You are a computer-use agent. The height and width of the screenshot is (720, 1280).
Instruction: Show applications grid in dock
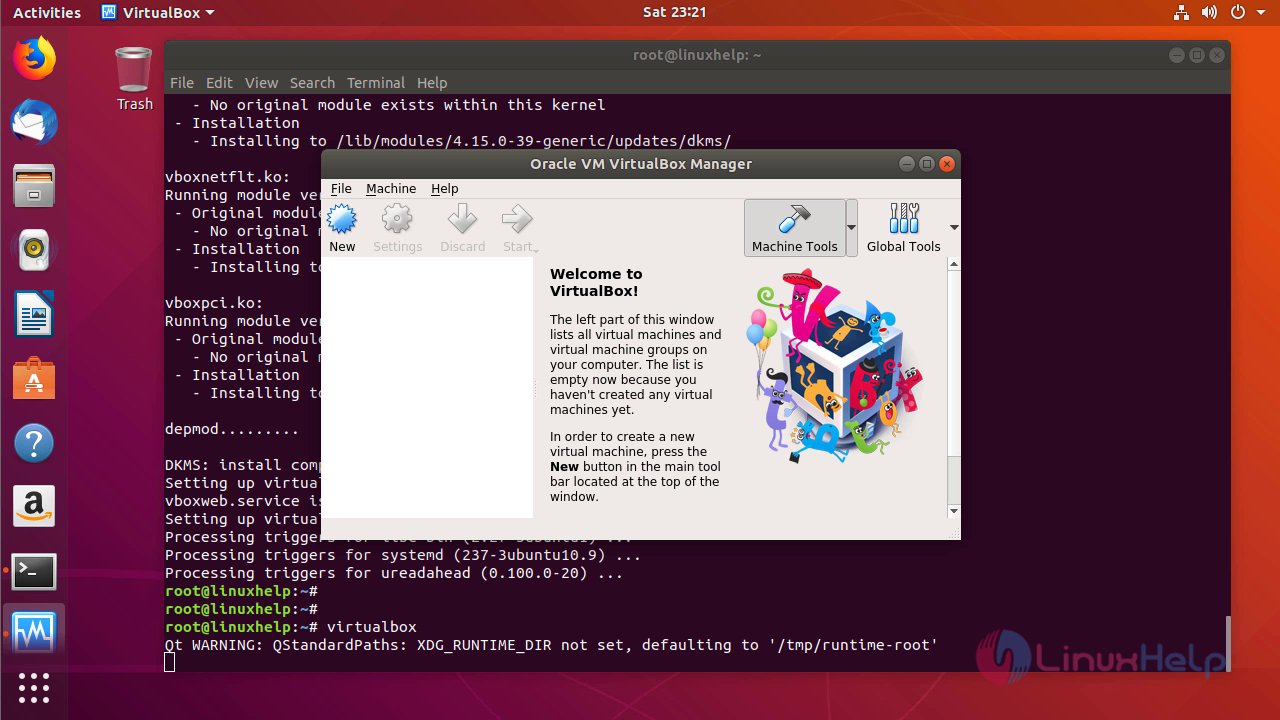coord(34,688)
